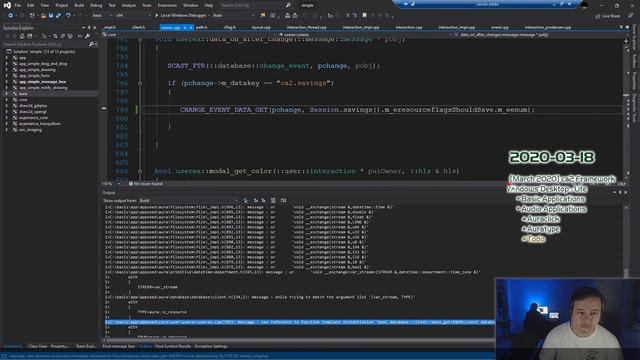Click the feedback icon beside Live Share
The image size is (640, 360).
pos(630,16)
